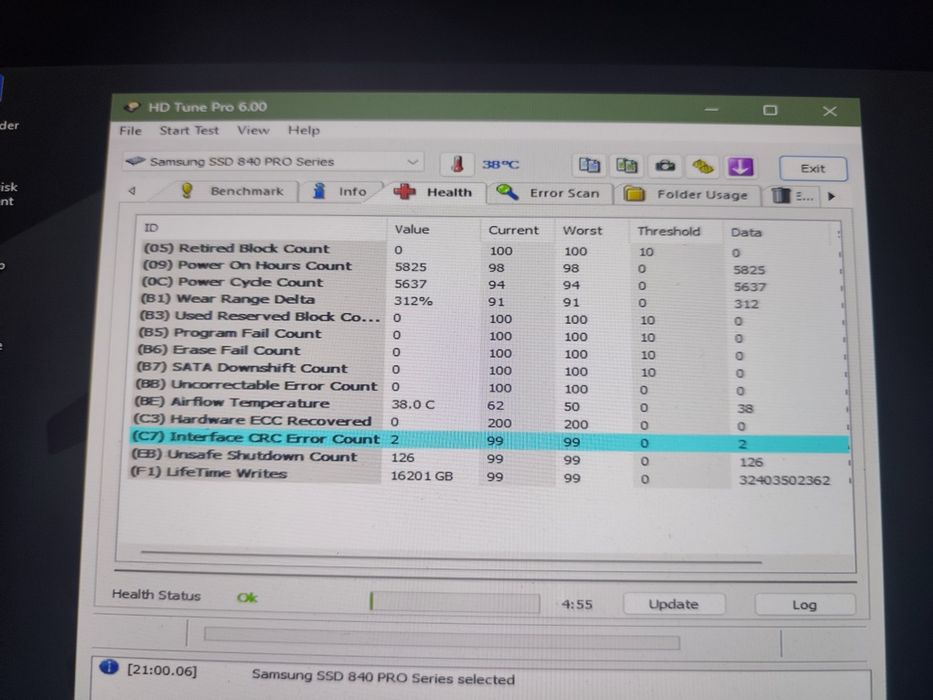Click the green Ok health status text
Image resolution: width=933 pixels, height=700 pixels.
247,597
